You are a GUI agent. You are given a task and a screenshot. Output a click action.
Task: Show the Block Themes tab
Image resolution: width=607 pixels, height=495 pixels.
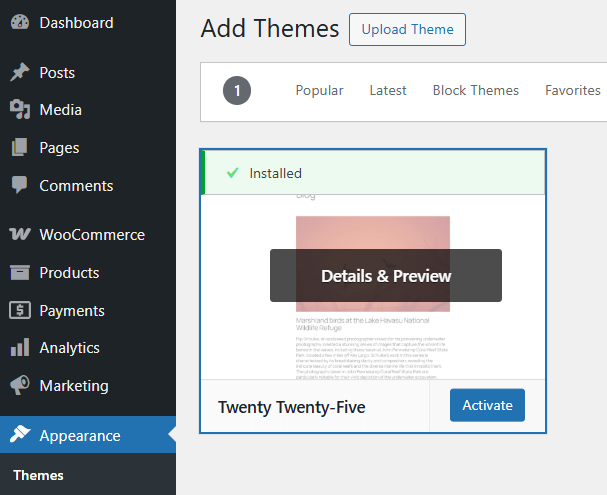(x=475, y=91)
